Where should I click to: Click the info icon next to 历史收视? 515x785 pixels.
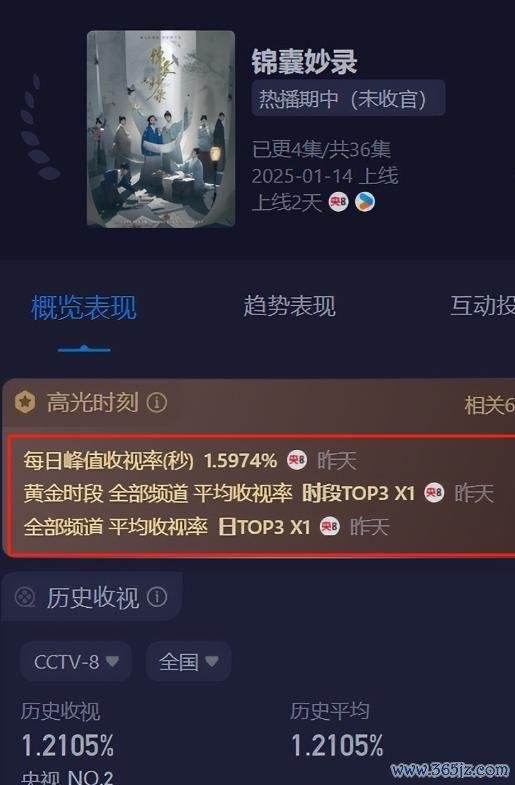[157, 597]
